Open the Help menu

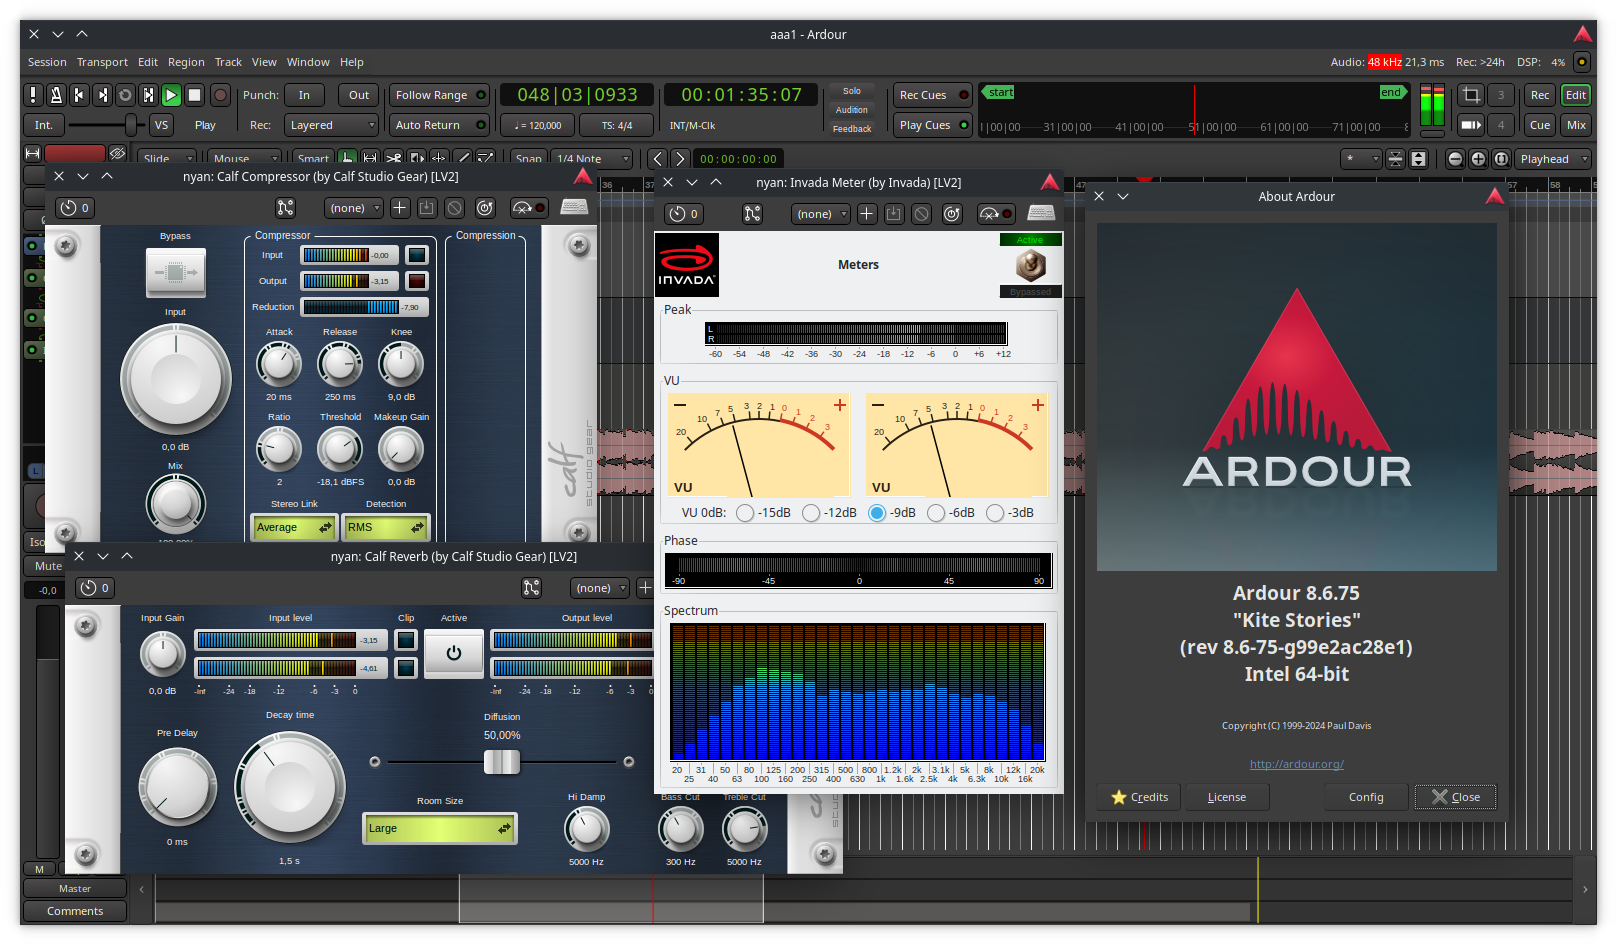[x=351, y=62]
